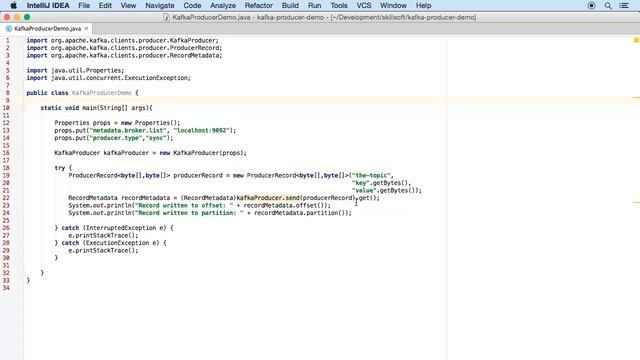Viewport: 640px width, 360px height.
Task: Click the warning stripe mark near line 9
Action: point(636,98)
